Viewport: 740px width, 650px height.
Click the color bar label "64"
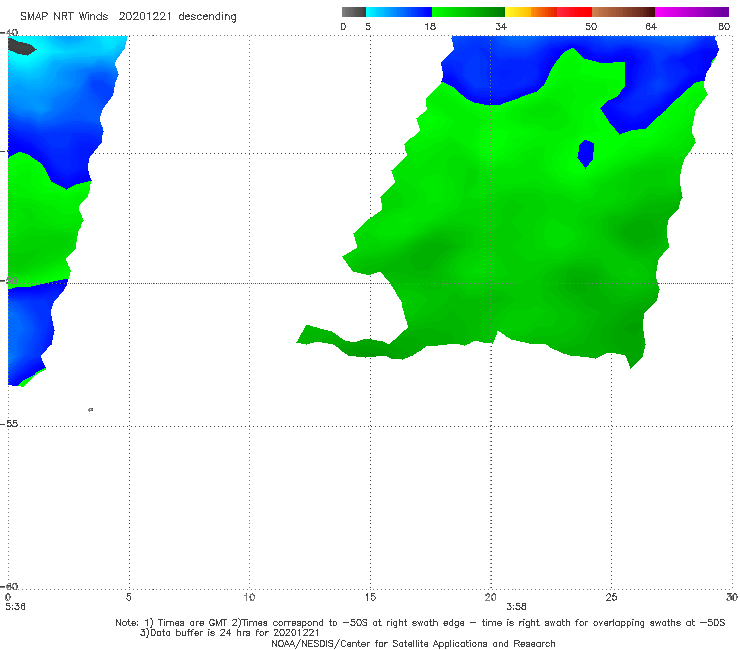(651, 26)
